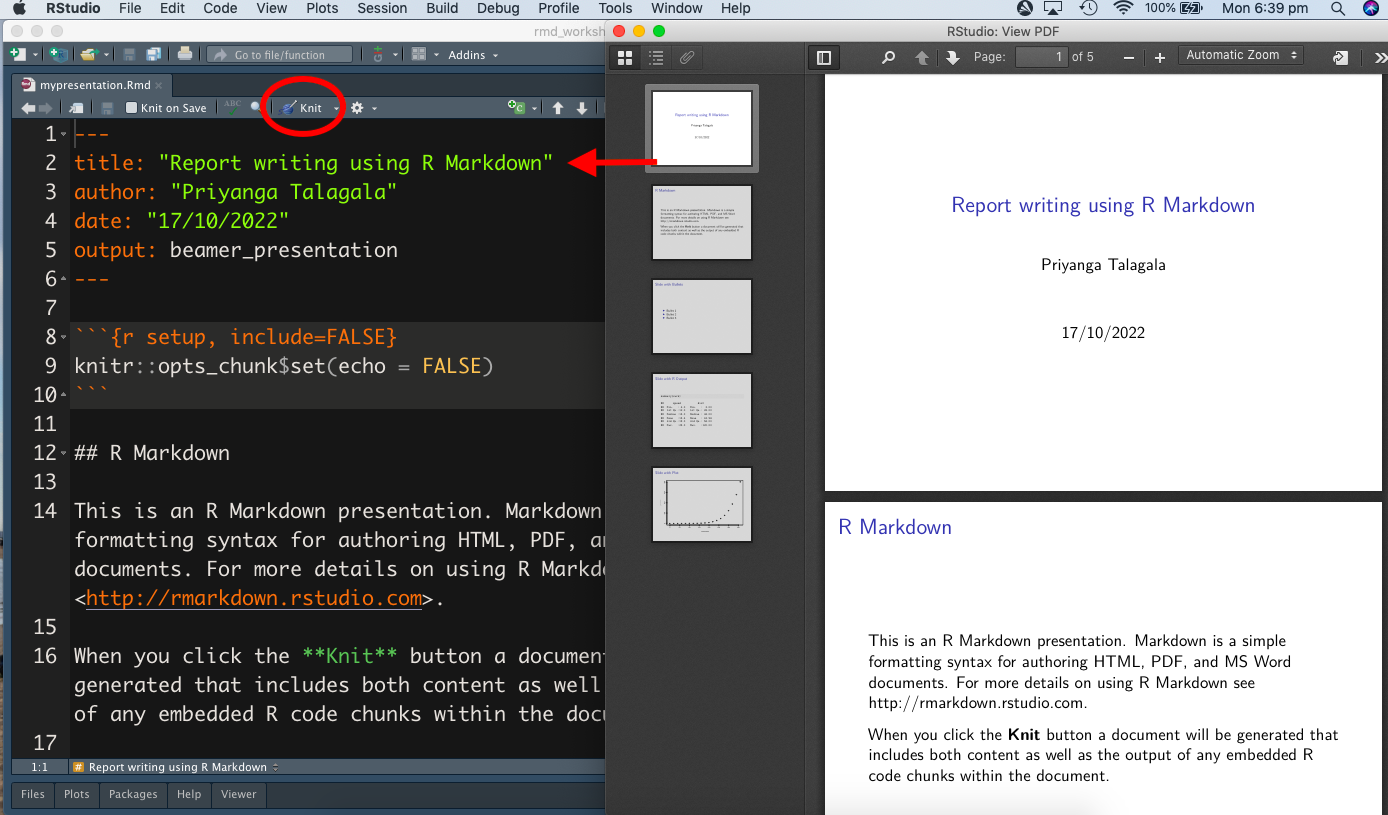Expand the panes layout dropdown arrow
The width and height of the screenshot is (1388, 815).
(436, 55)
